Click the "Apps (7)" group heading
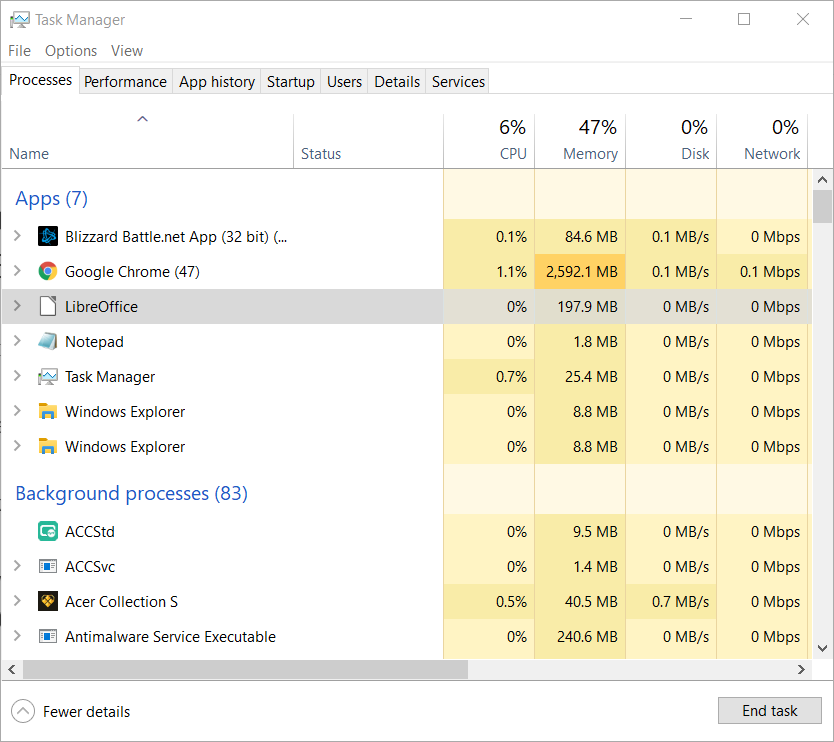This screenshot has height=742, width=834. [52, 199]
